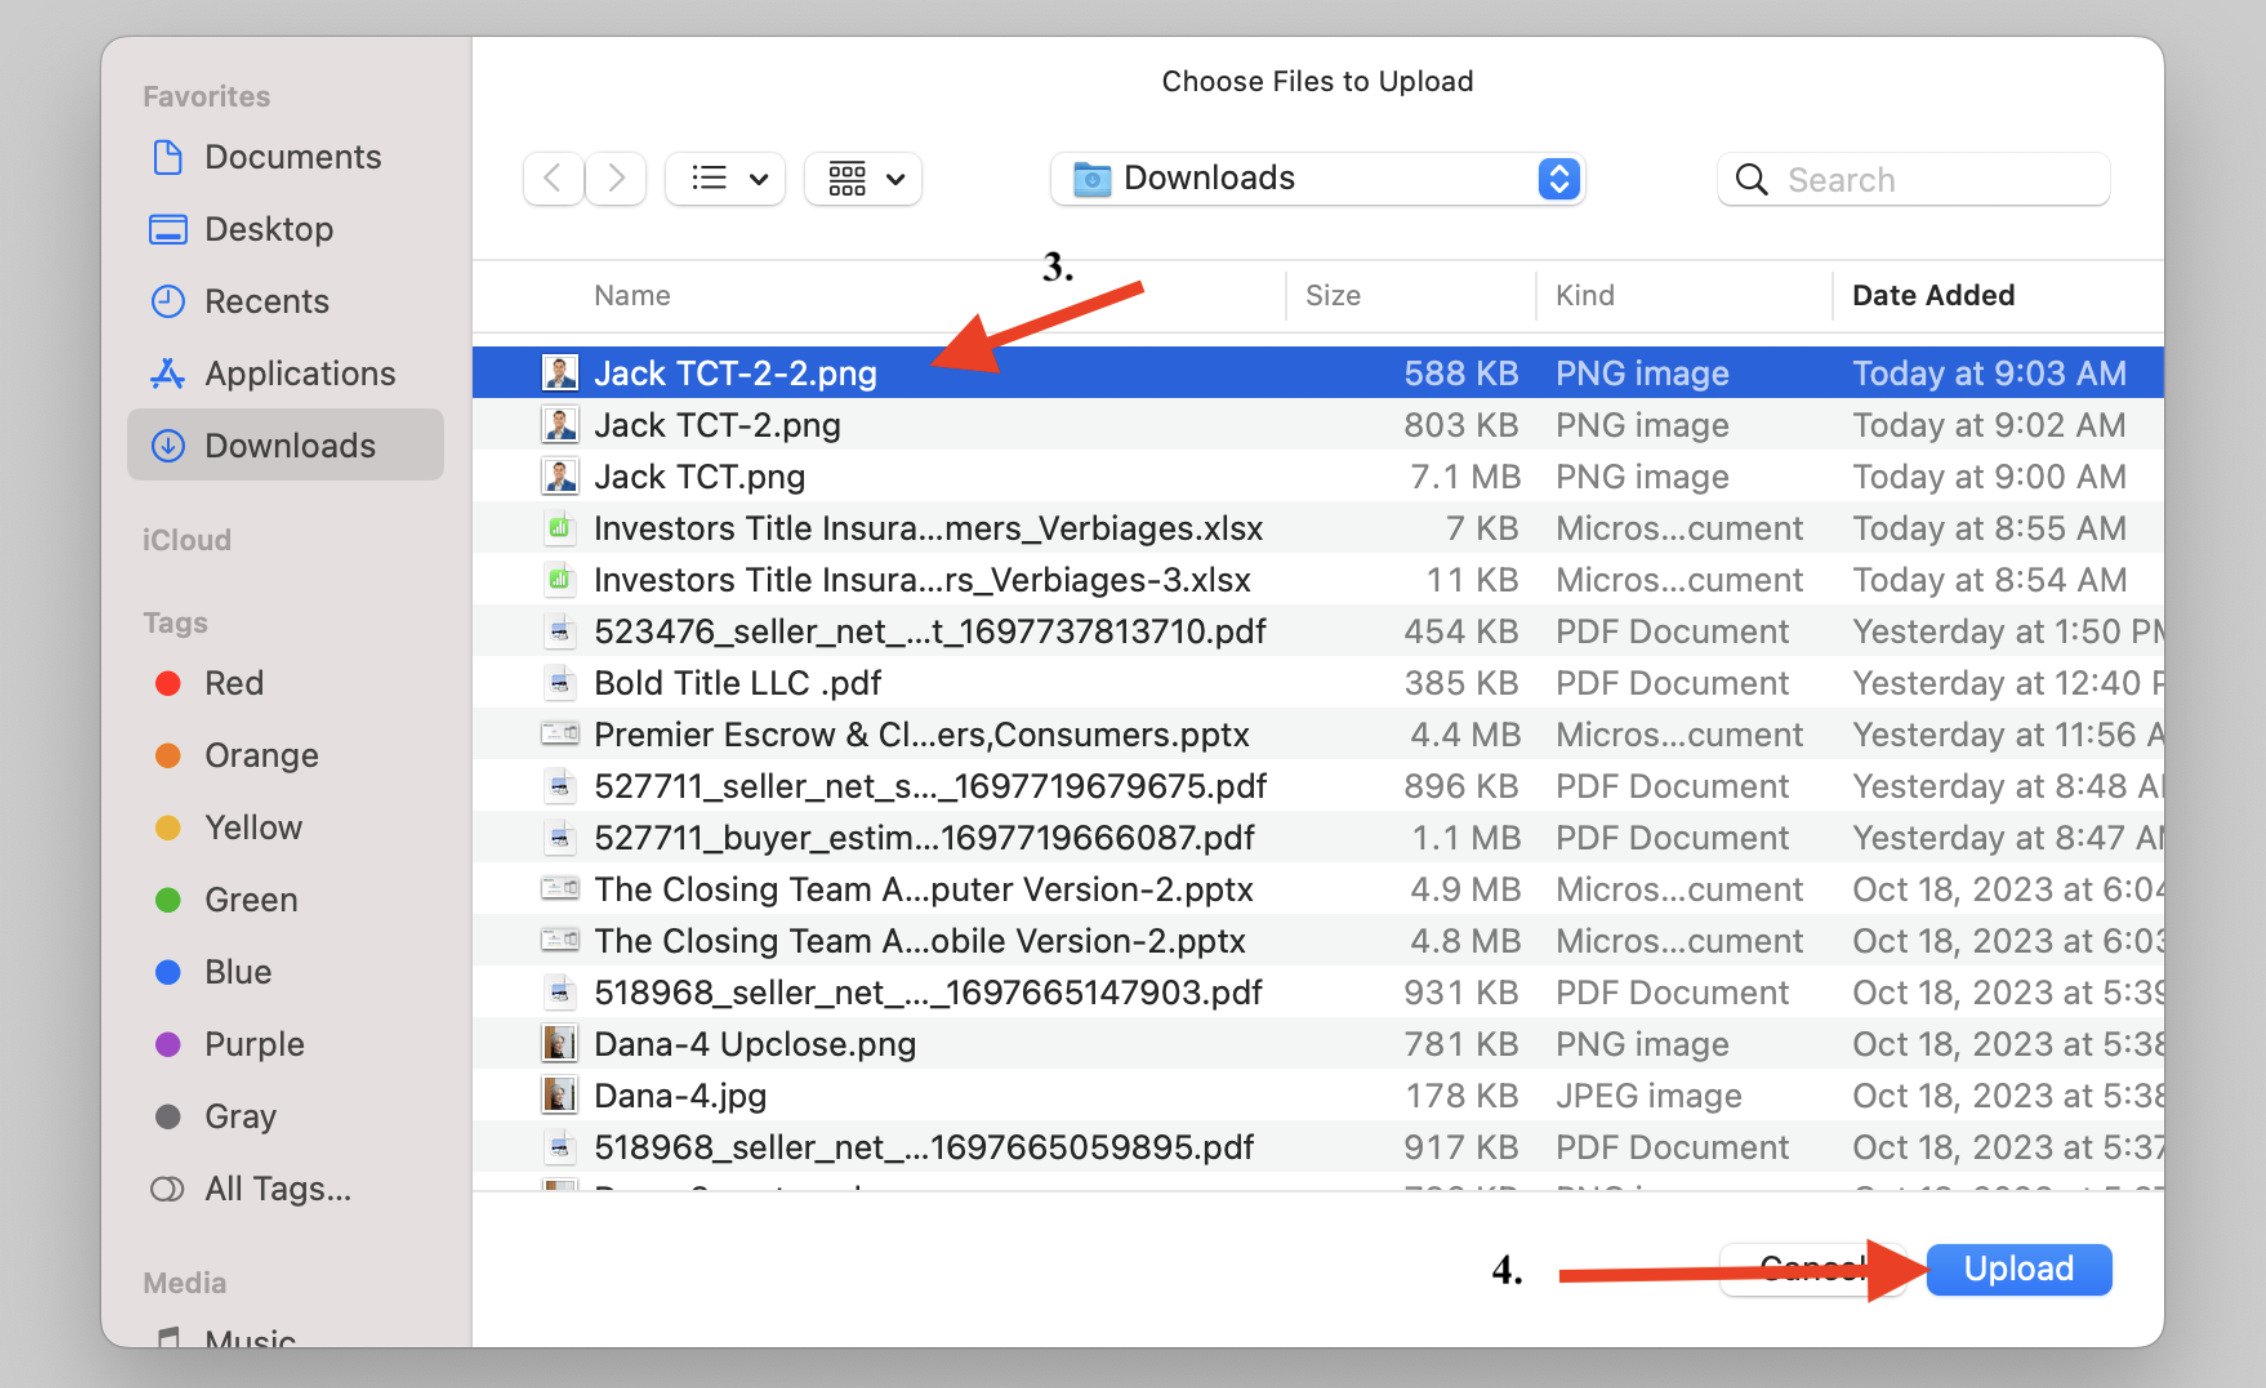Open Recents in the sidebar

[266, 301]
